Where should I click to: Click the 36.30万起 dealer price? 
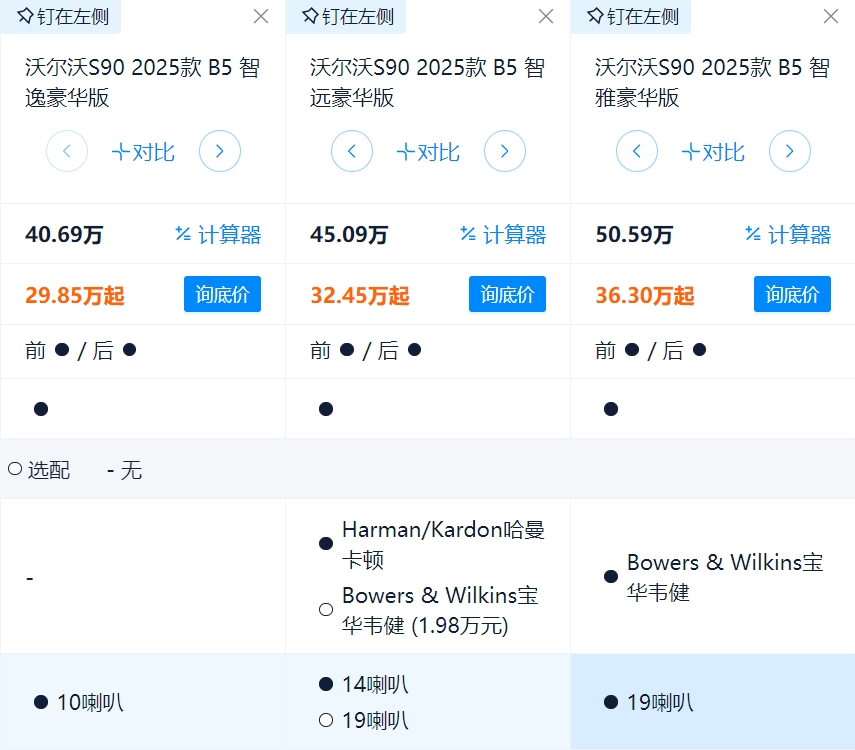click(645, 295)
